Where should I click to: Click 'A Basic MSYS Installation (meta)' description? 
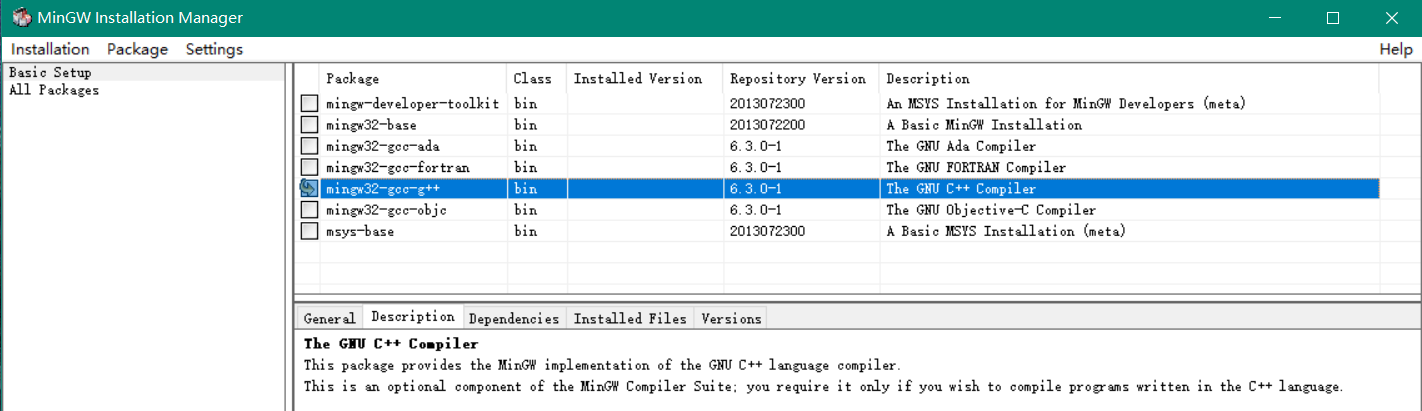tap(1006, 231)
